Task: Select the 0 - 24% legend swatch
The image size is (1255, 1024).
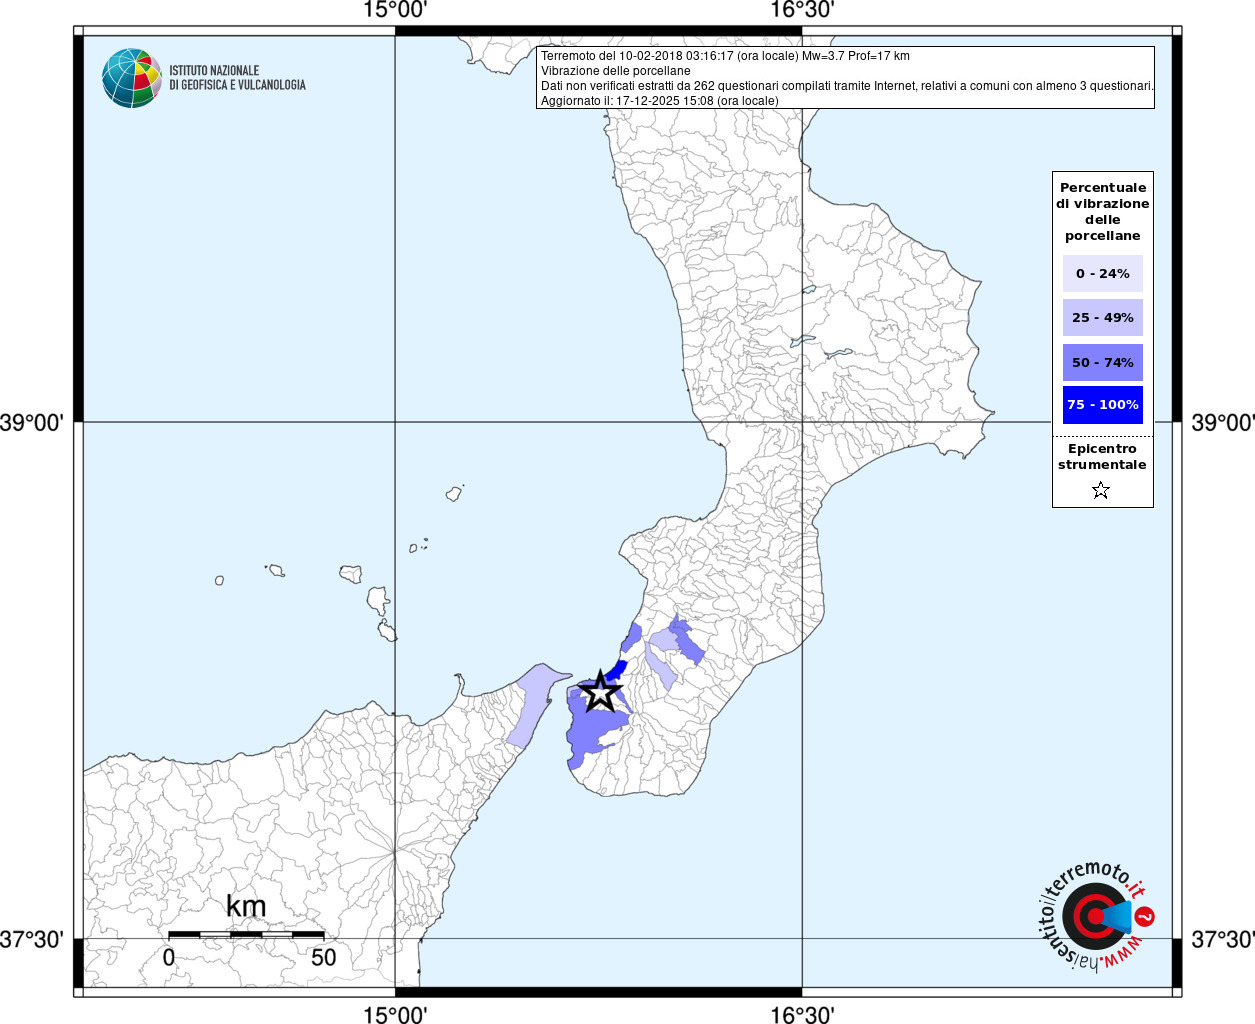Action: pos(1102,273)
